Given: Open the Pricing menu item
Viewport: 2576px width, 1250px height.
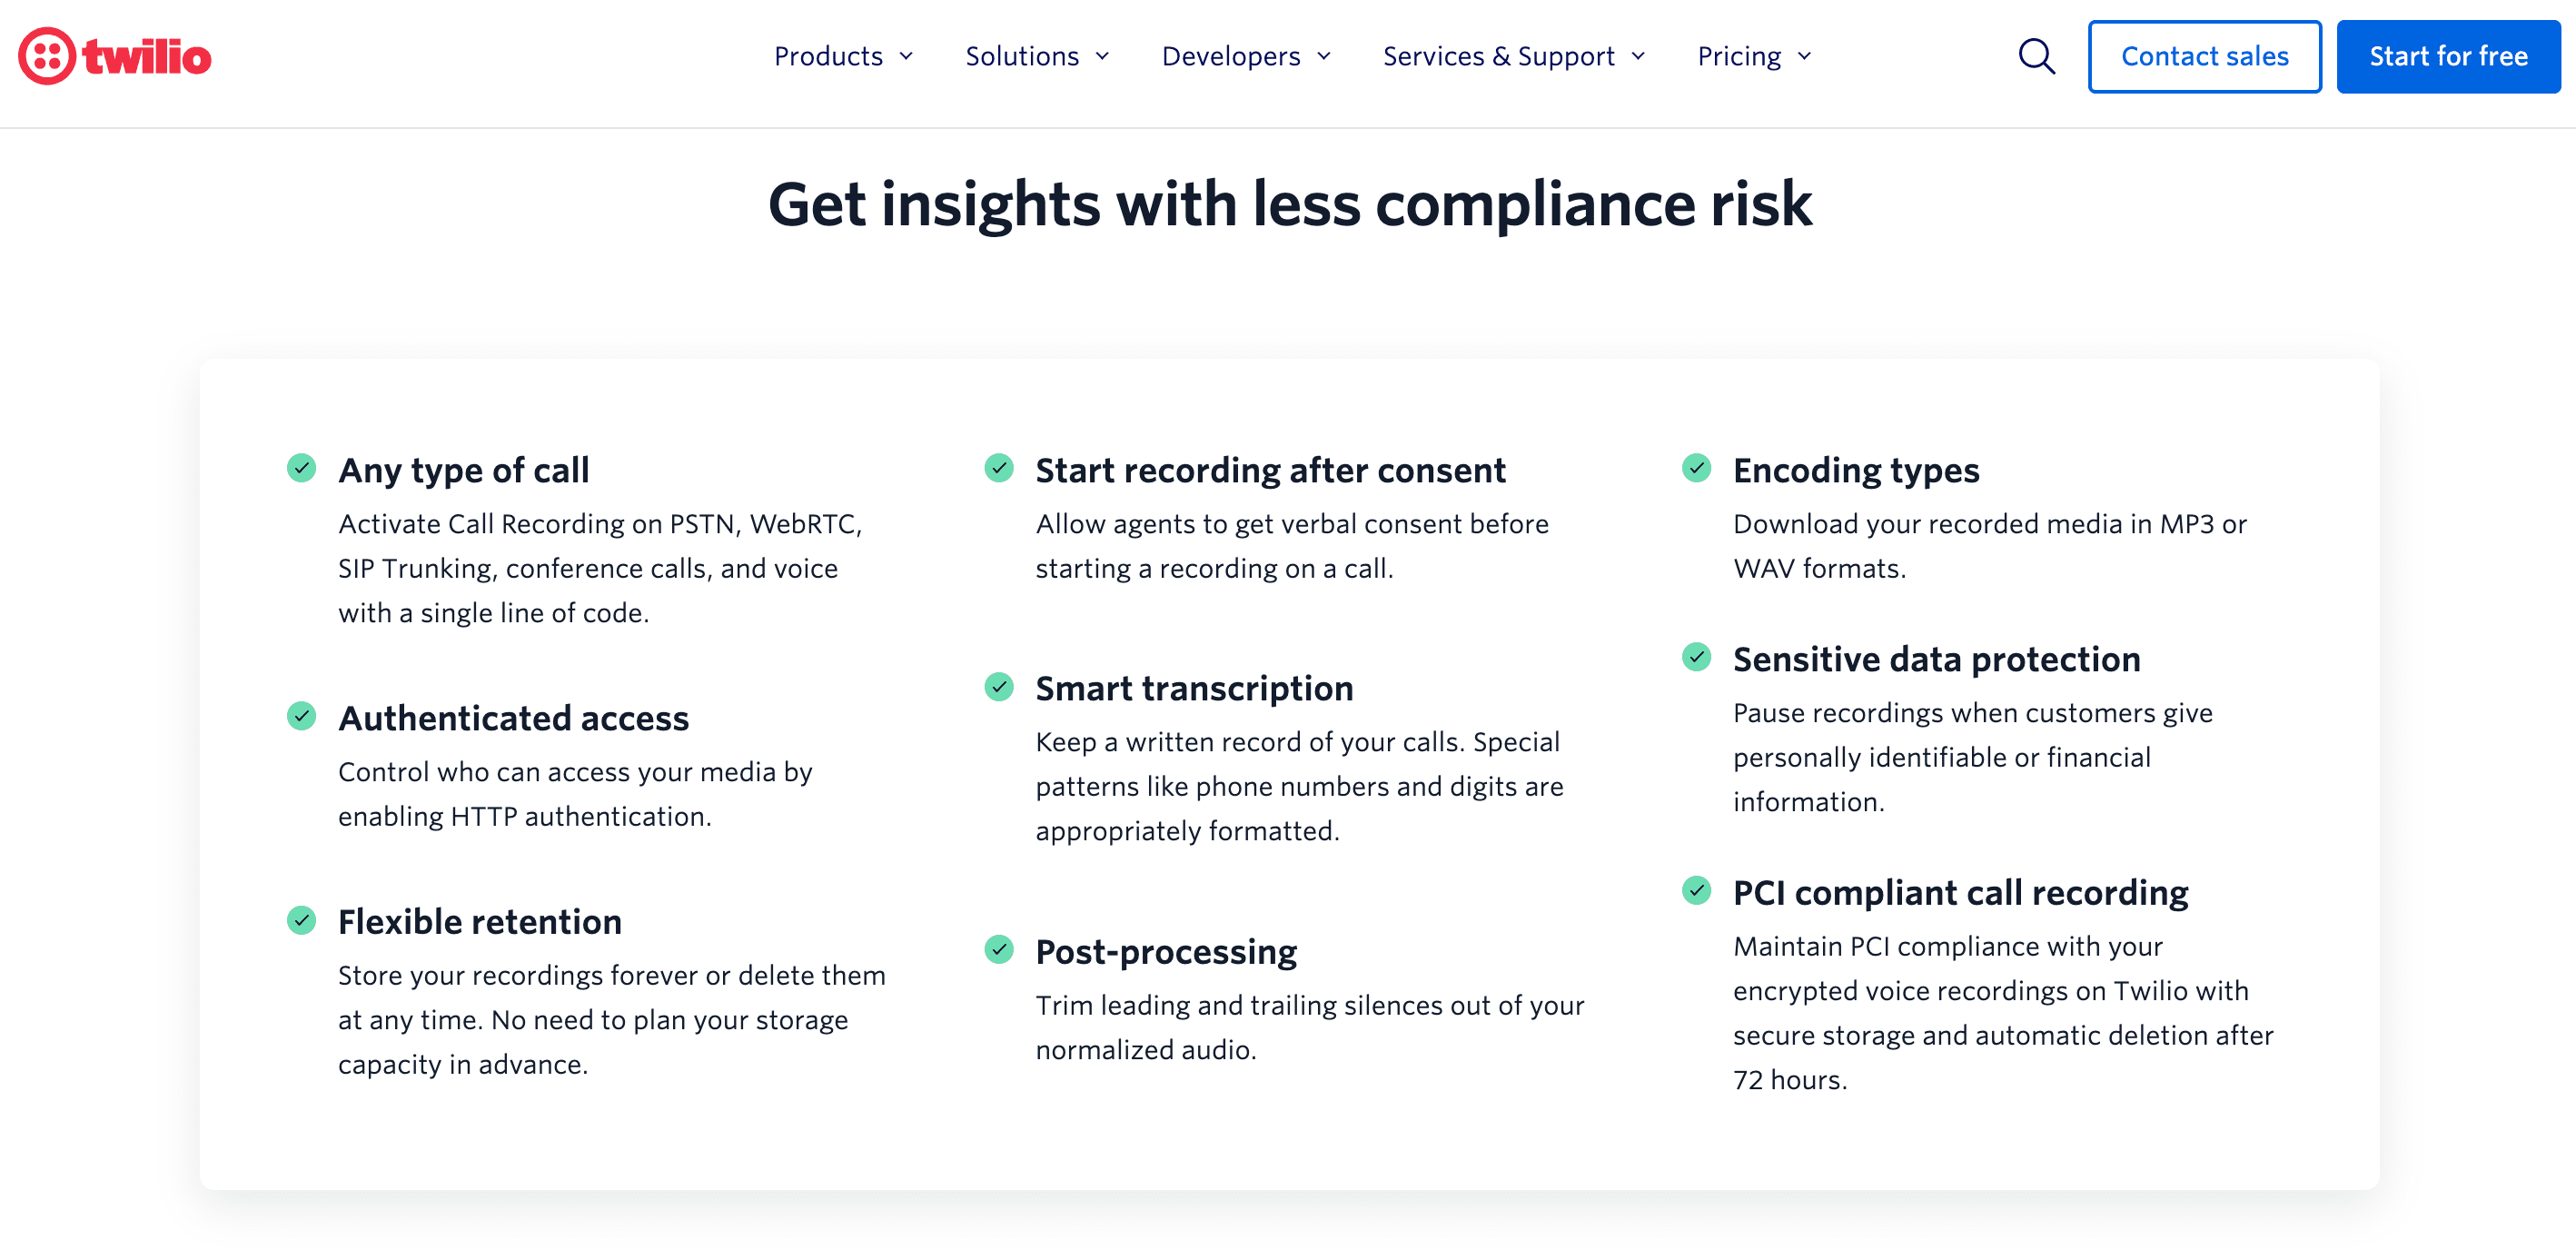Looking at the screenshot, I should (x=1754, y=57).
